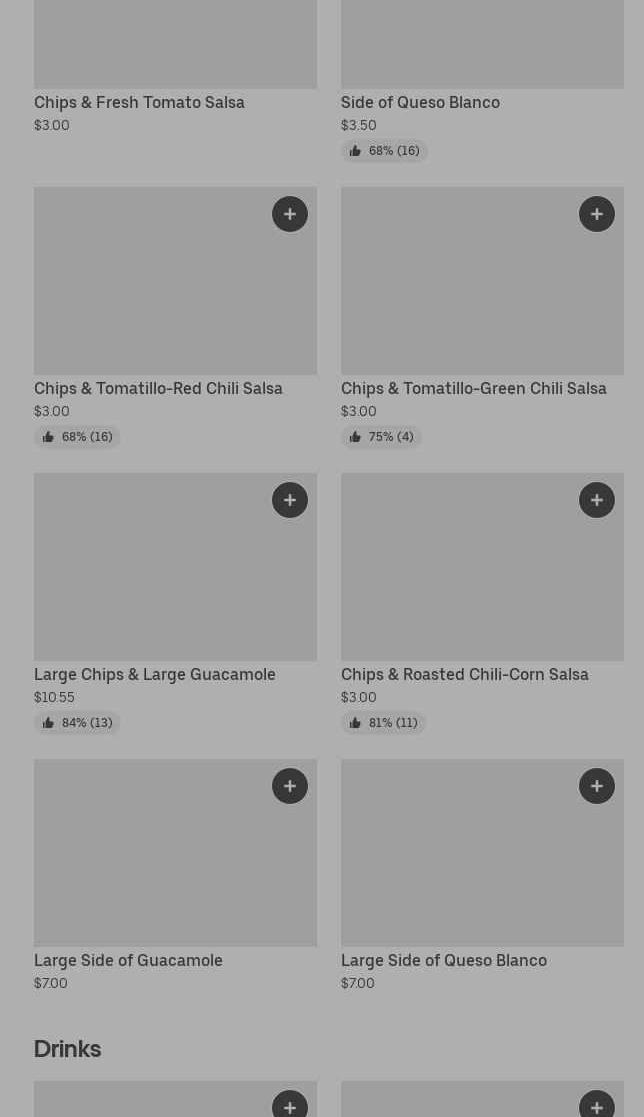The height and width of the screenshot is (1117, 644).
Task: Open Side of Queso Blanco item
Action: point(420,102)
